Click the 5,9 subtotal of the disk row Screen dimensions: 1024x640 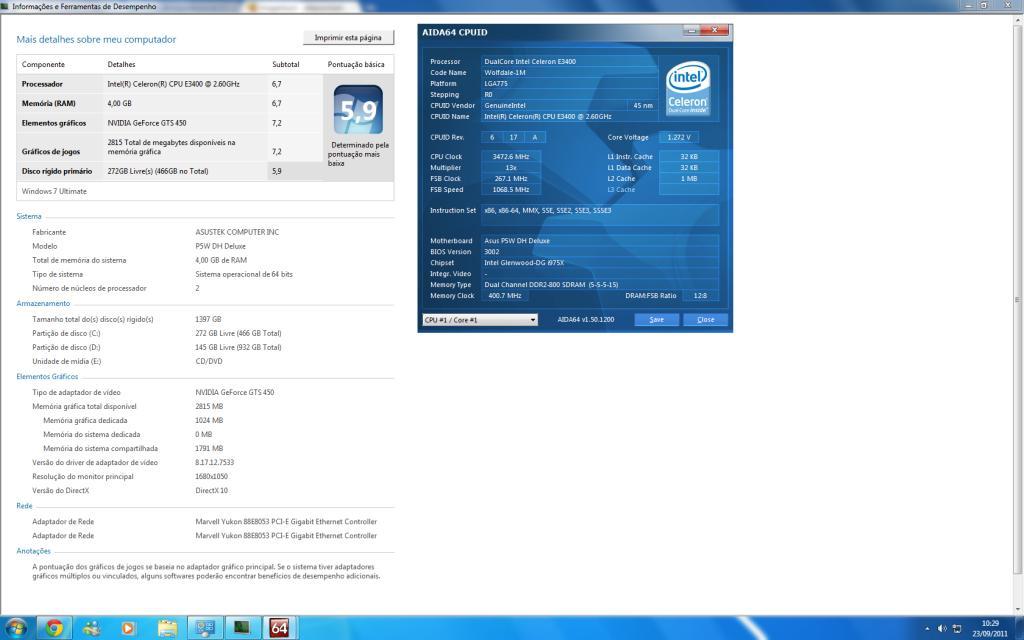pos(277,171)
